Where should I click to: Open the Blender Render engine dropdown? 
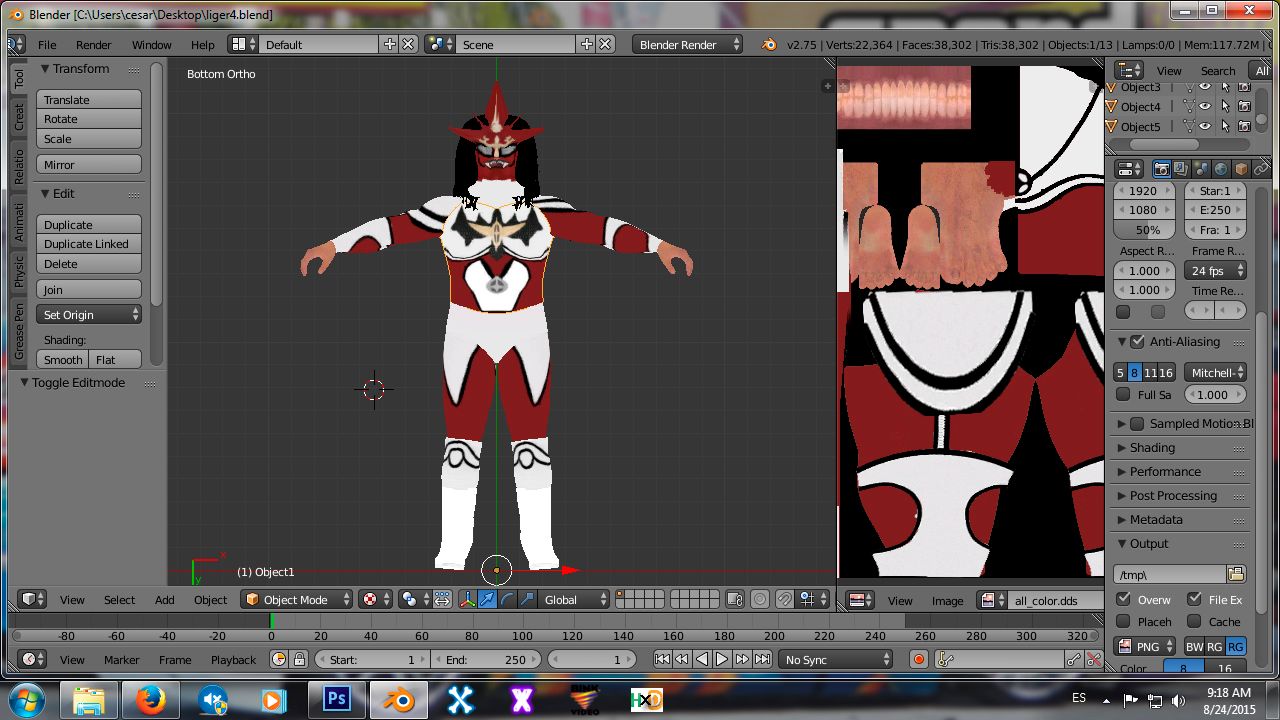[688, 44]
